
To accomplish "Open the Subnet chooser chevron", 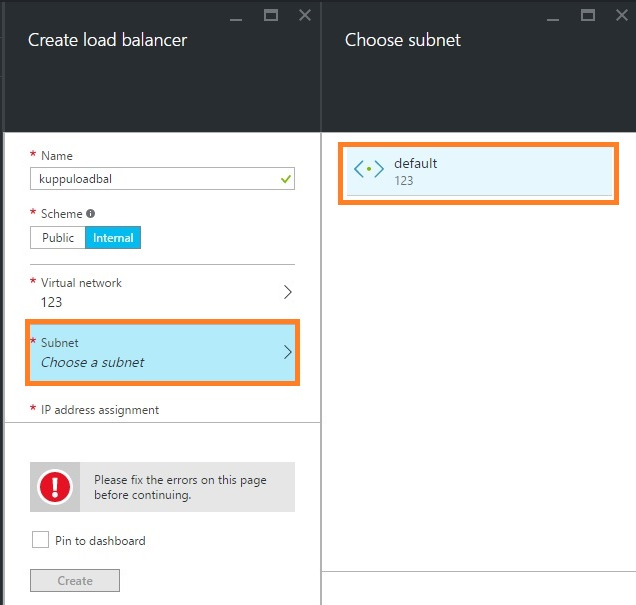I will point(288,352).
